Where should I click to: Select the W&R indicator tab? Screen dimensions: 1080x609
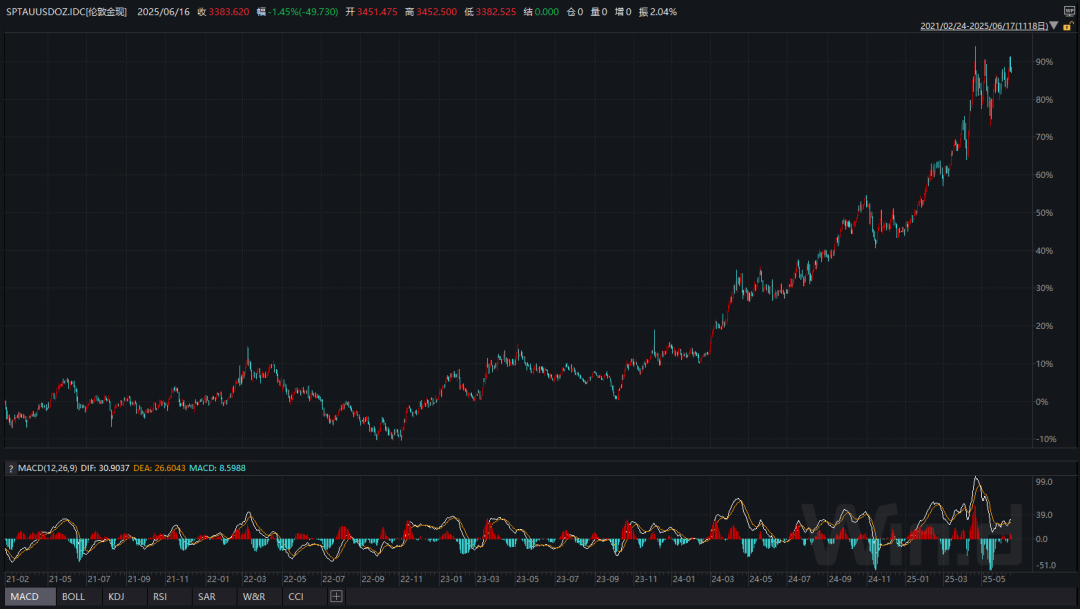(254, 597)
